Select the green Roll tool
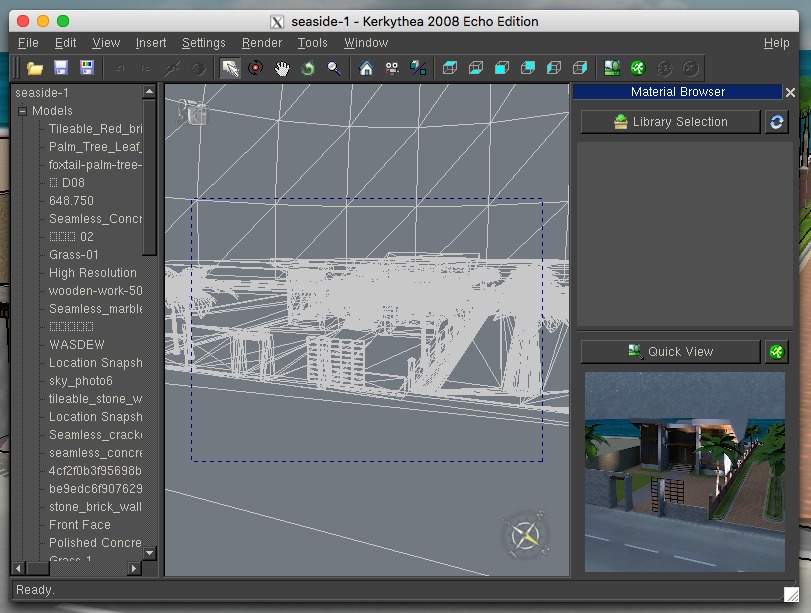This screenshot has height=613, width=811. [308, 68]
